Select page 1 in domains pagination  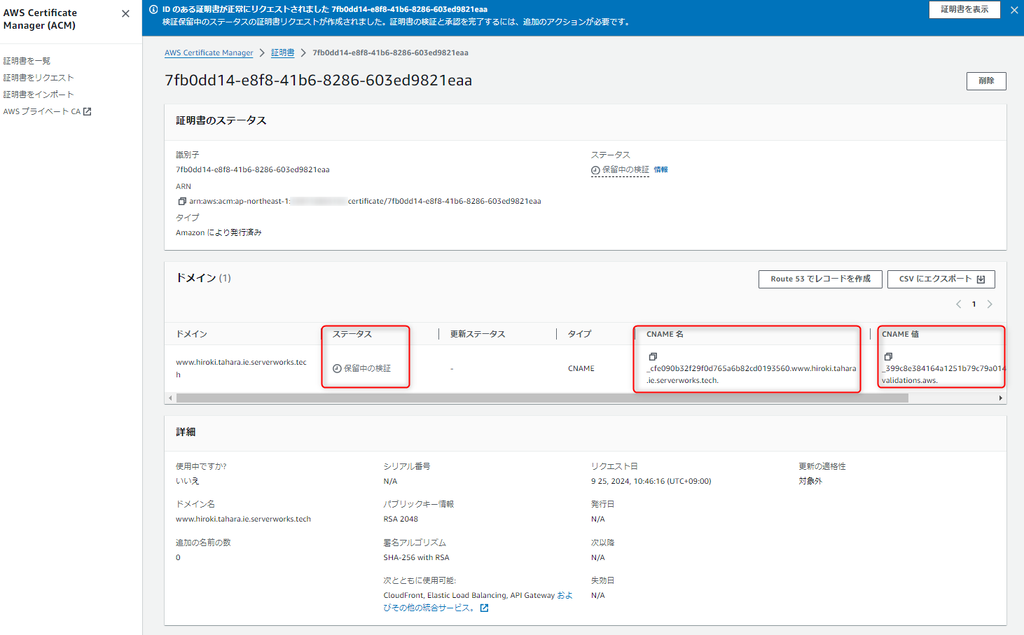[974, 304]
